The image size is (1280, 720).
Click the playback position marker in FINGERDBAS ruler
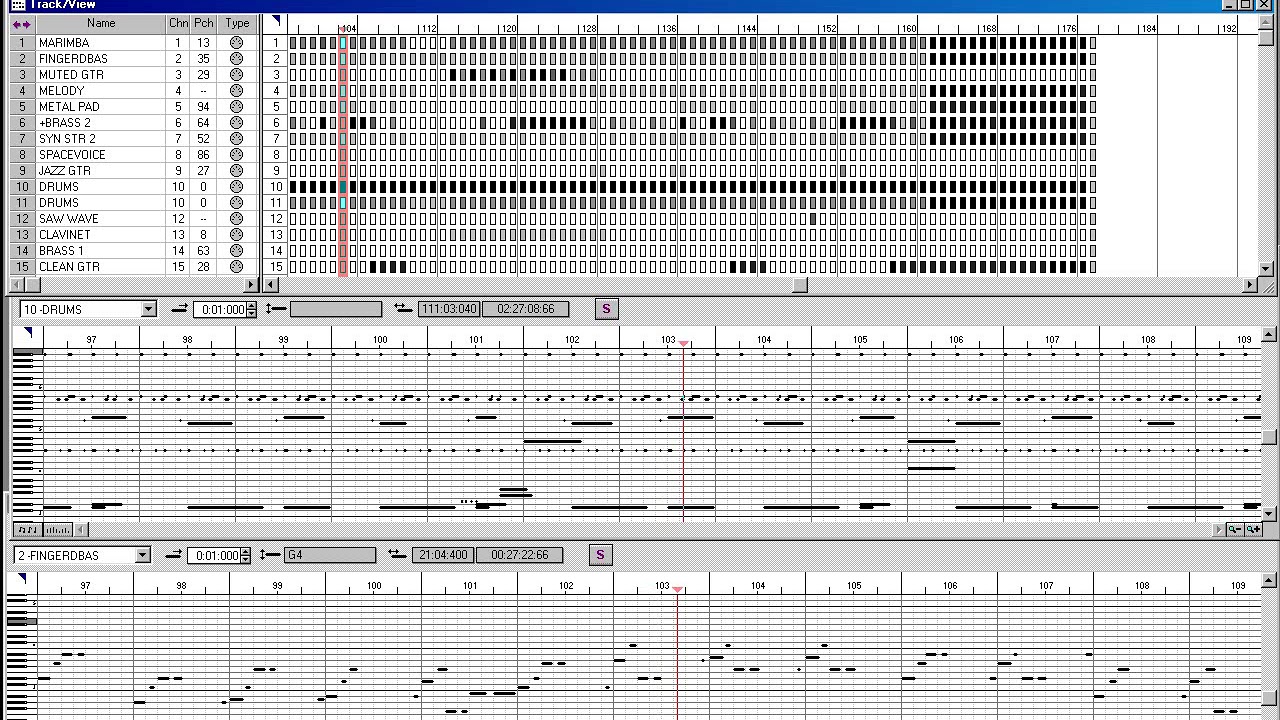point(678,590)
